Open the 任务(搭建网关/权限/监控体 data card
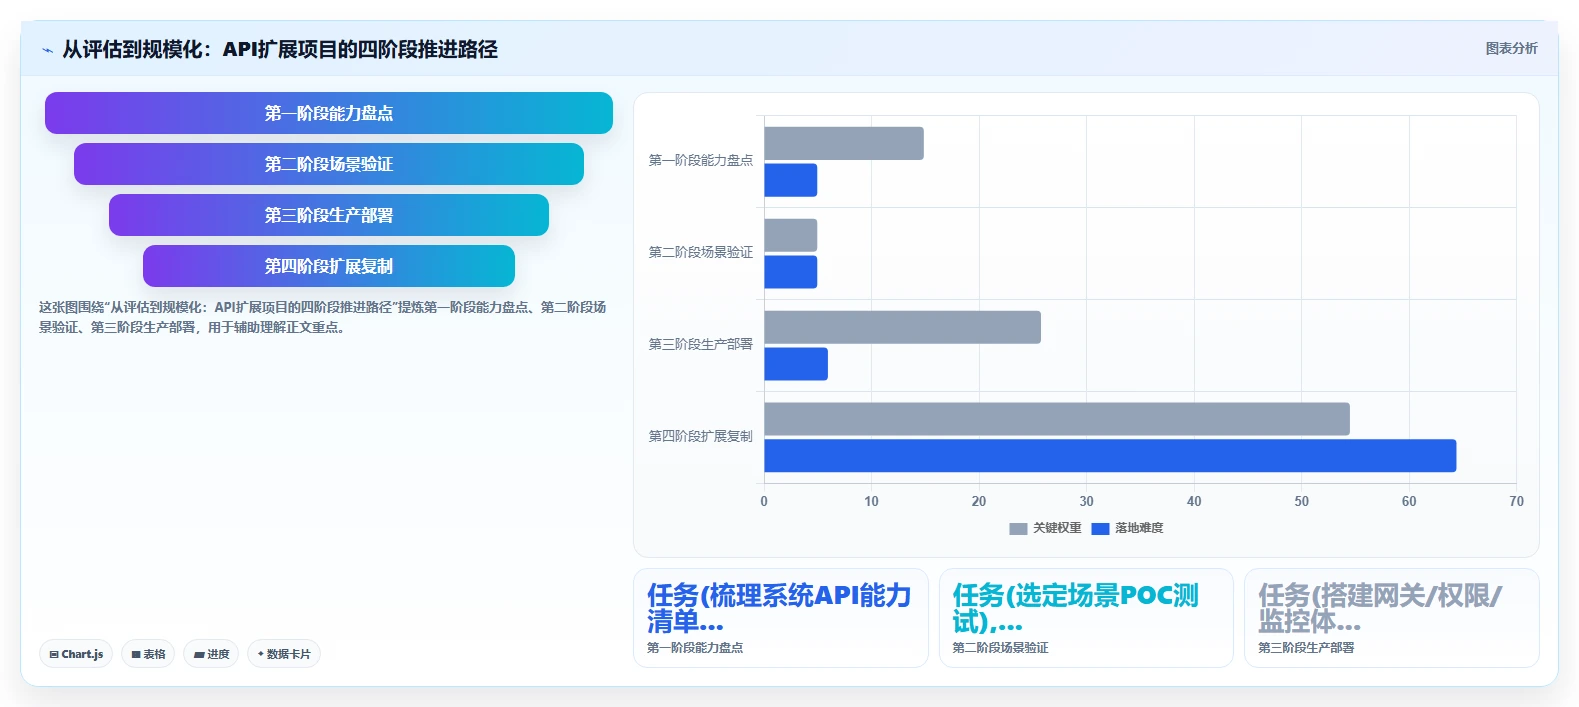The width and height of the screenshot is (1579, 707). [1392, 618]
